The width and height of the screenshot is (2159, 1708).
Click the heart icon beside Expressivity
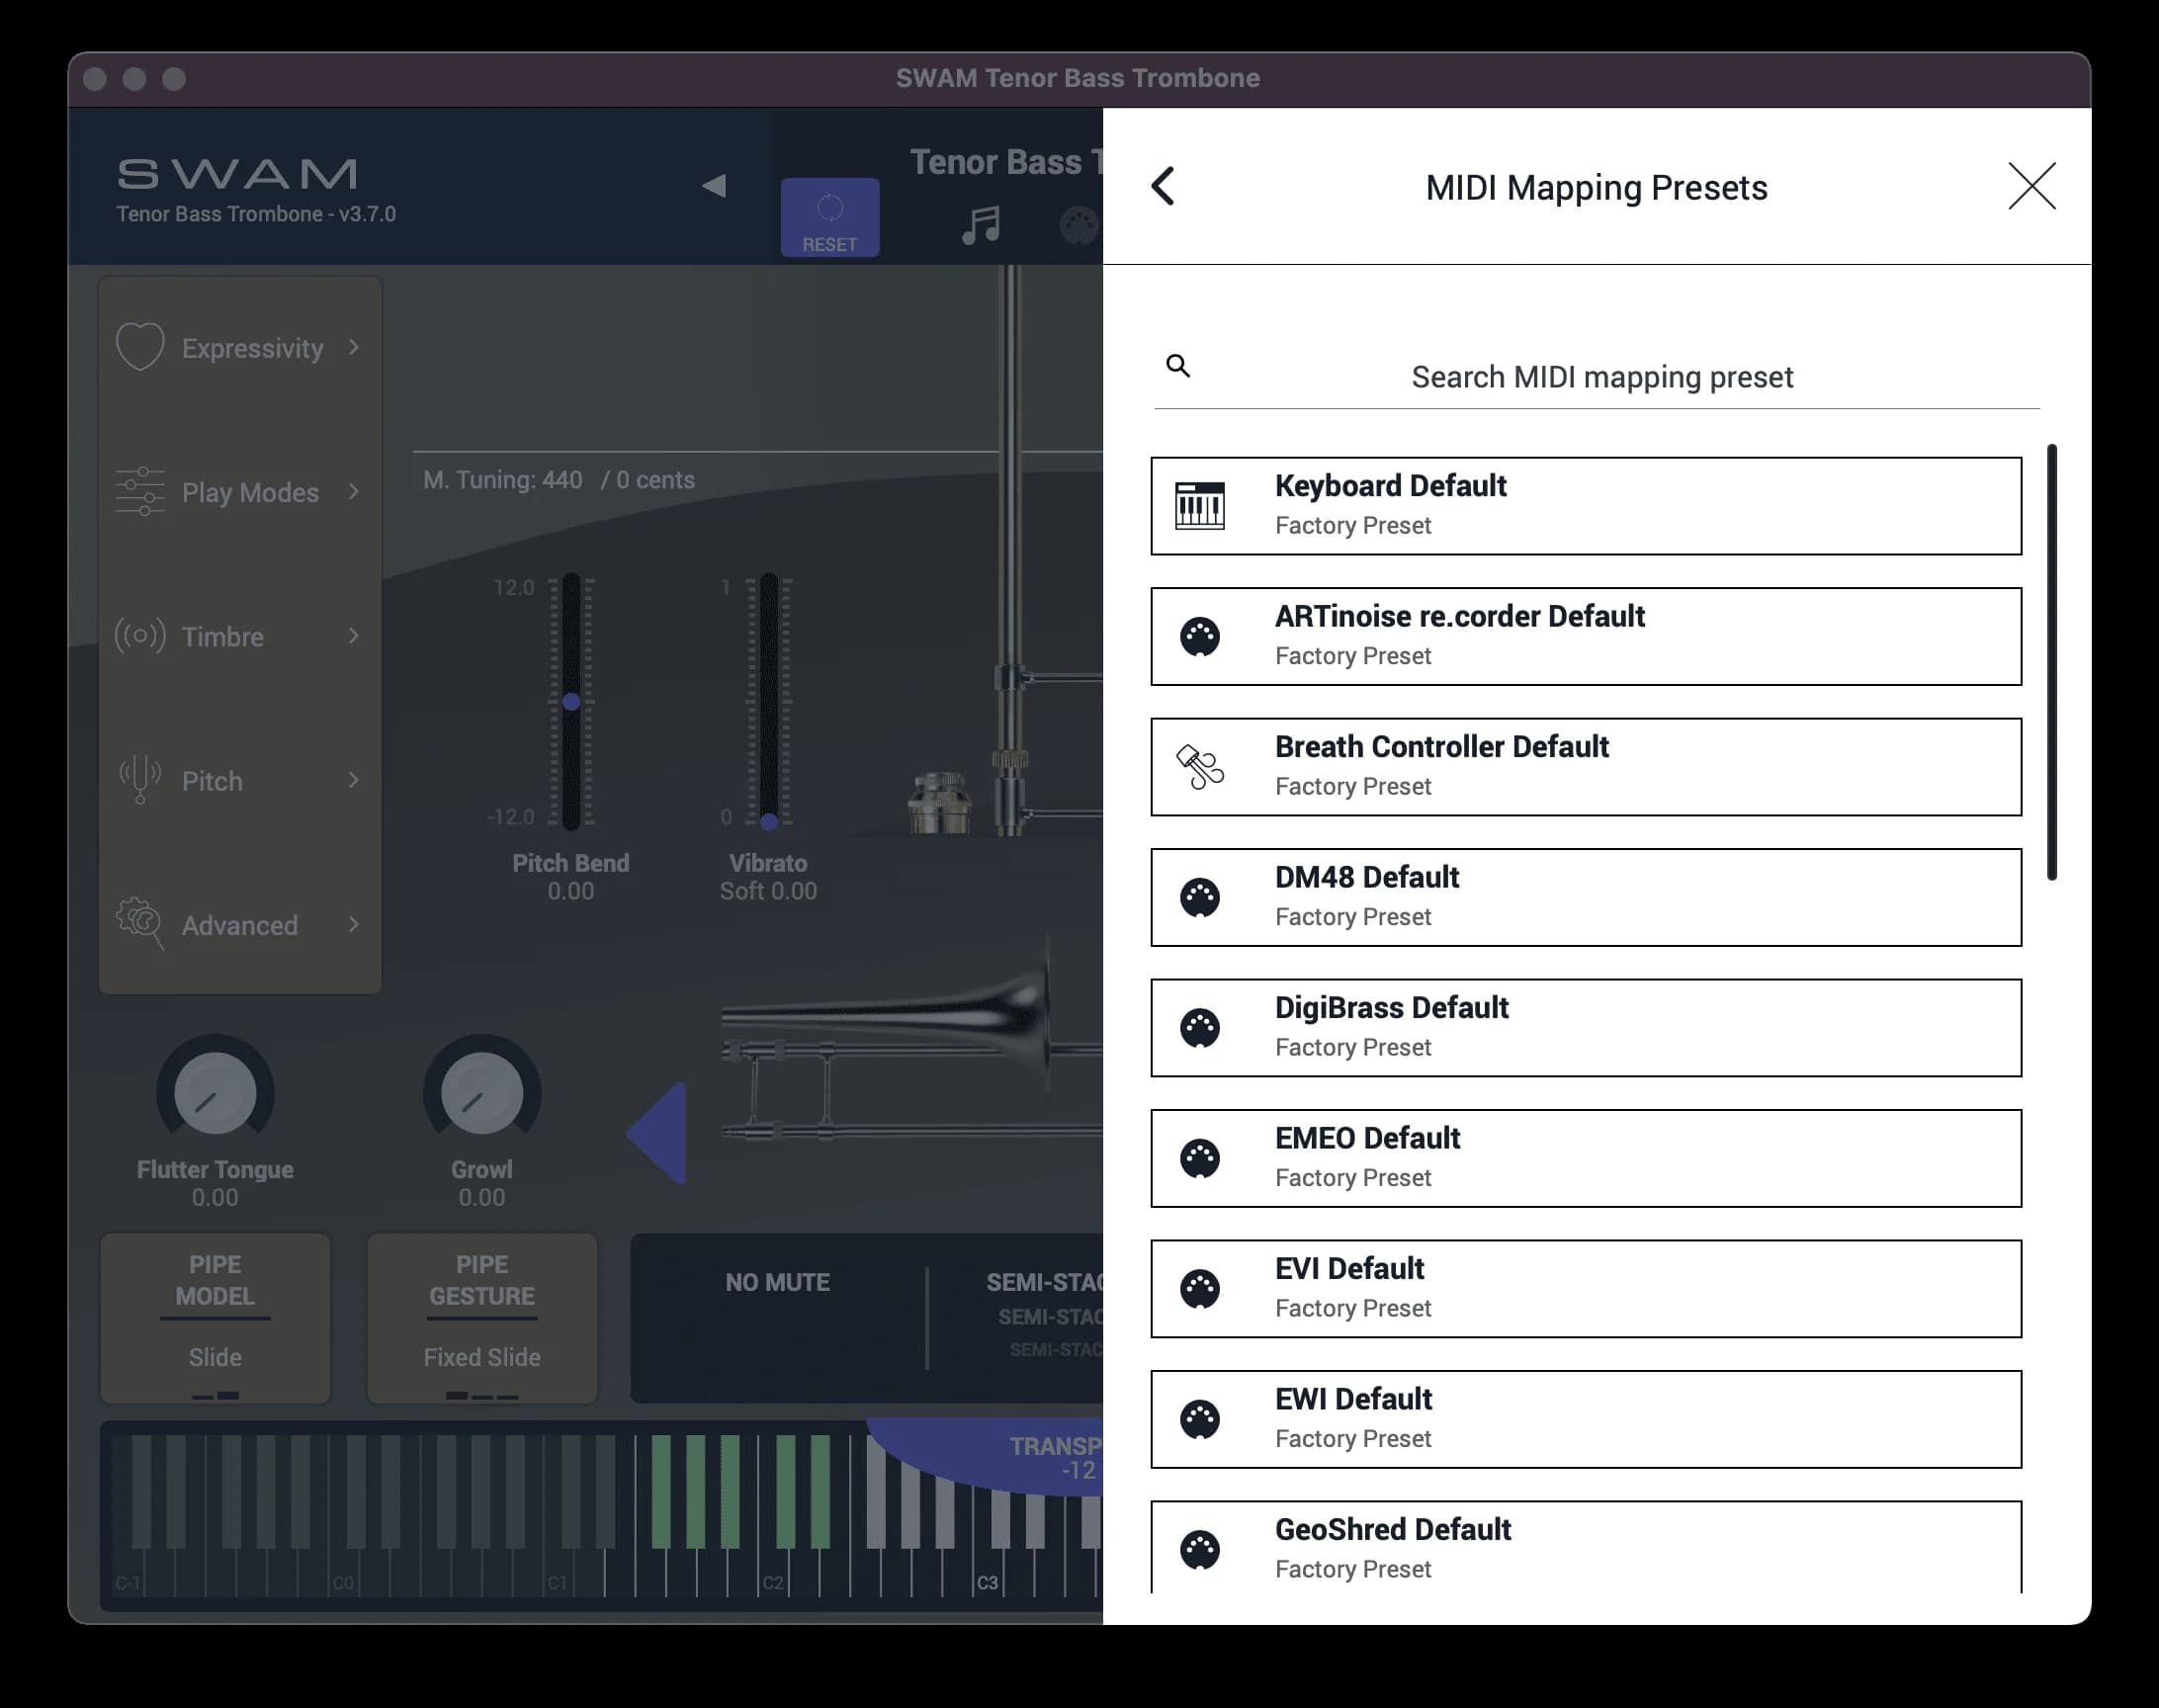[x=140, y=347]
